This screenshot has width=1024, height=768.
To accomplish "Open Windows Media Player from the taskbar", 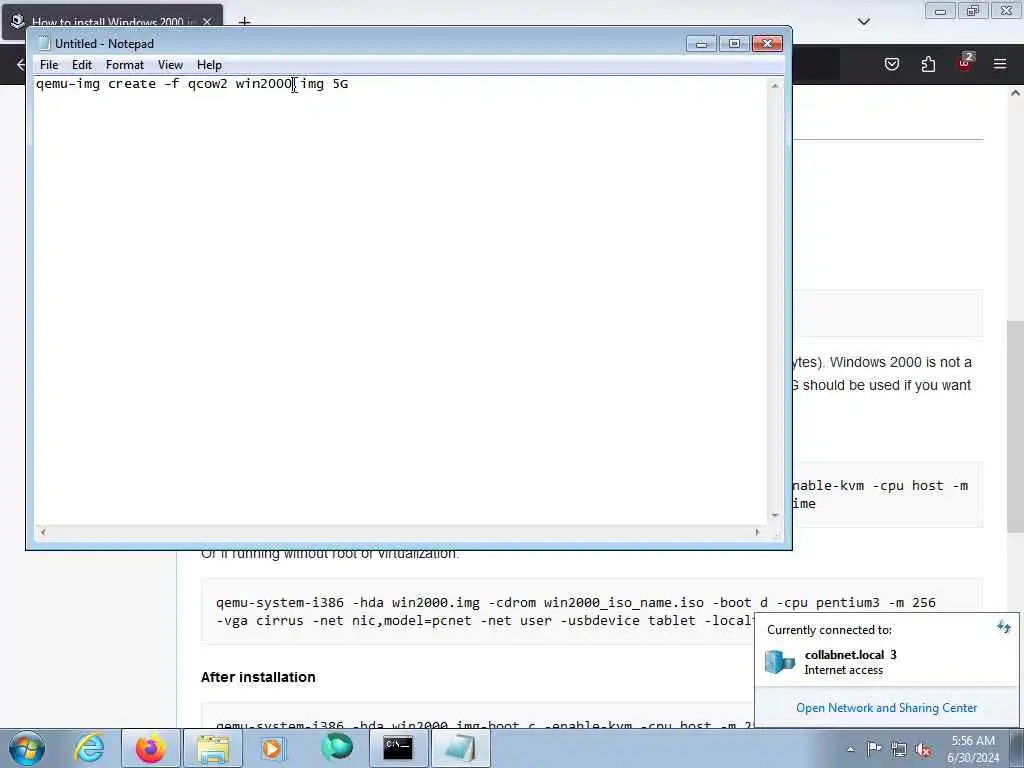I will click(273, 748).
